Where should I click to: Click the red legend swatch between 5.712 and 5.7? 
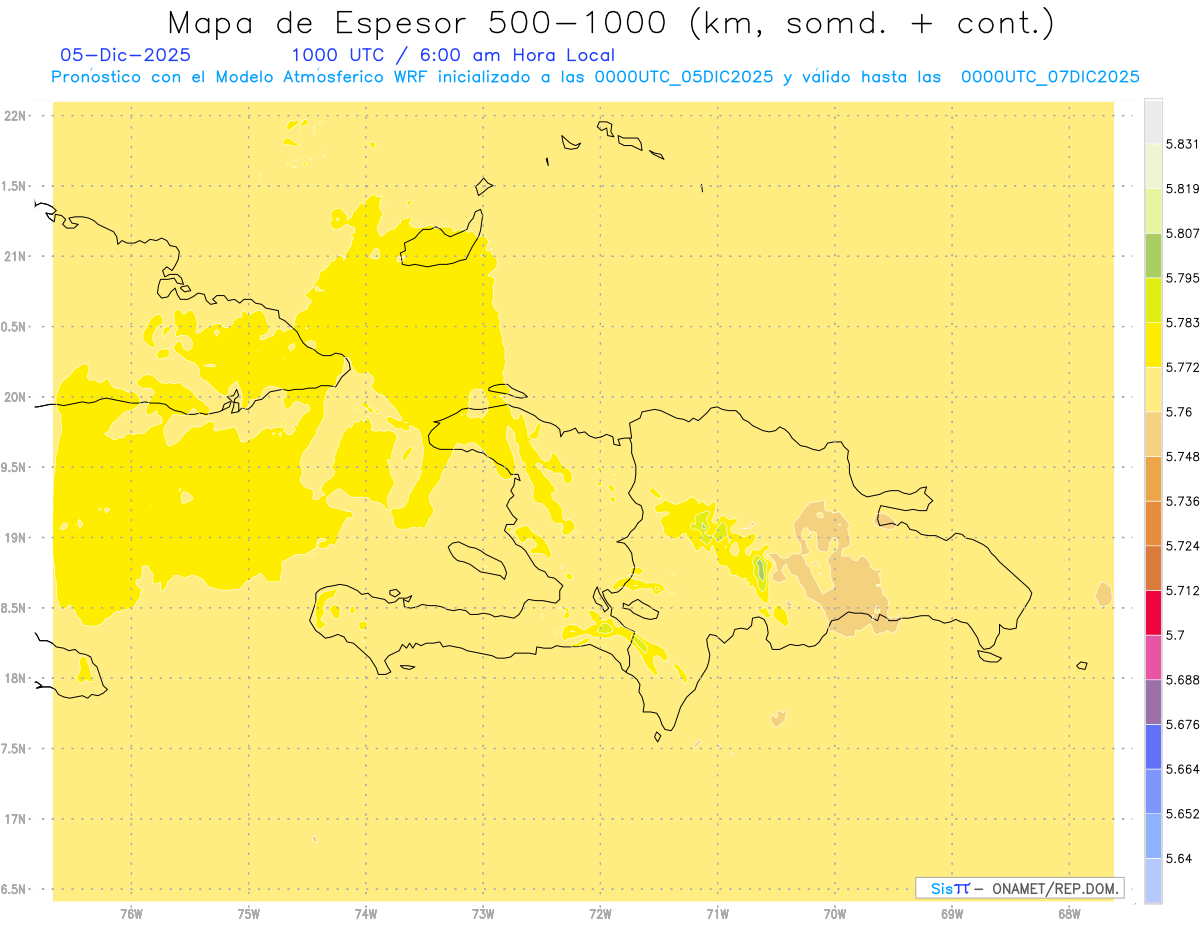coord(1153,613)
